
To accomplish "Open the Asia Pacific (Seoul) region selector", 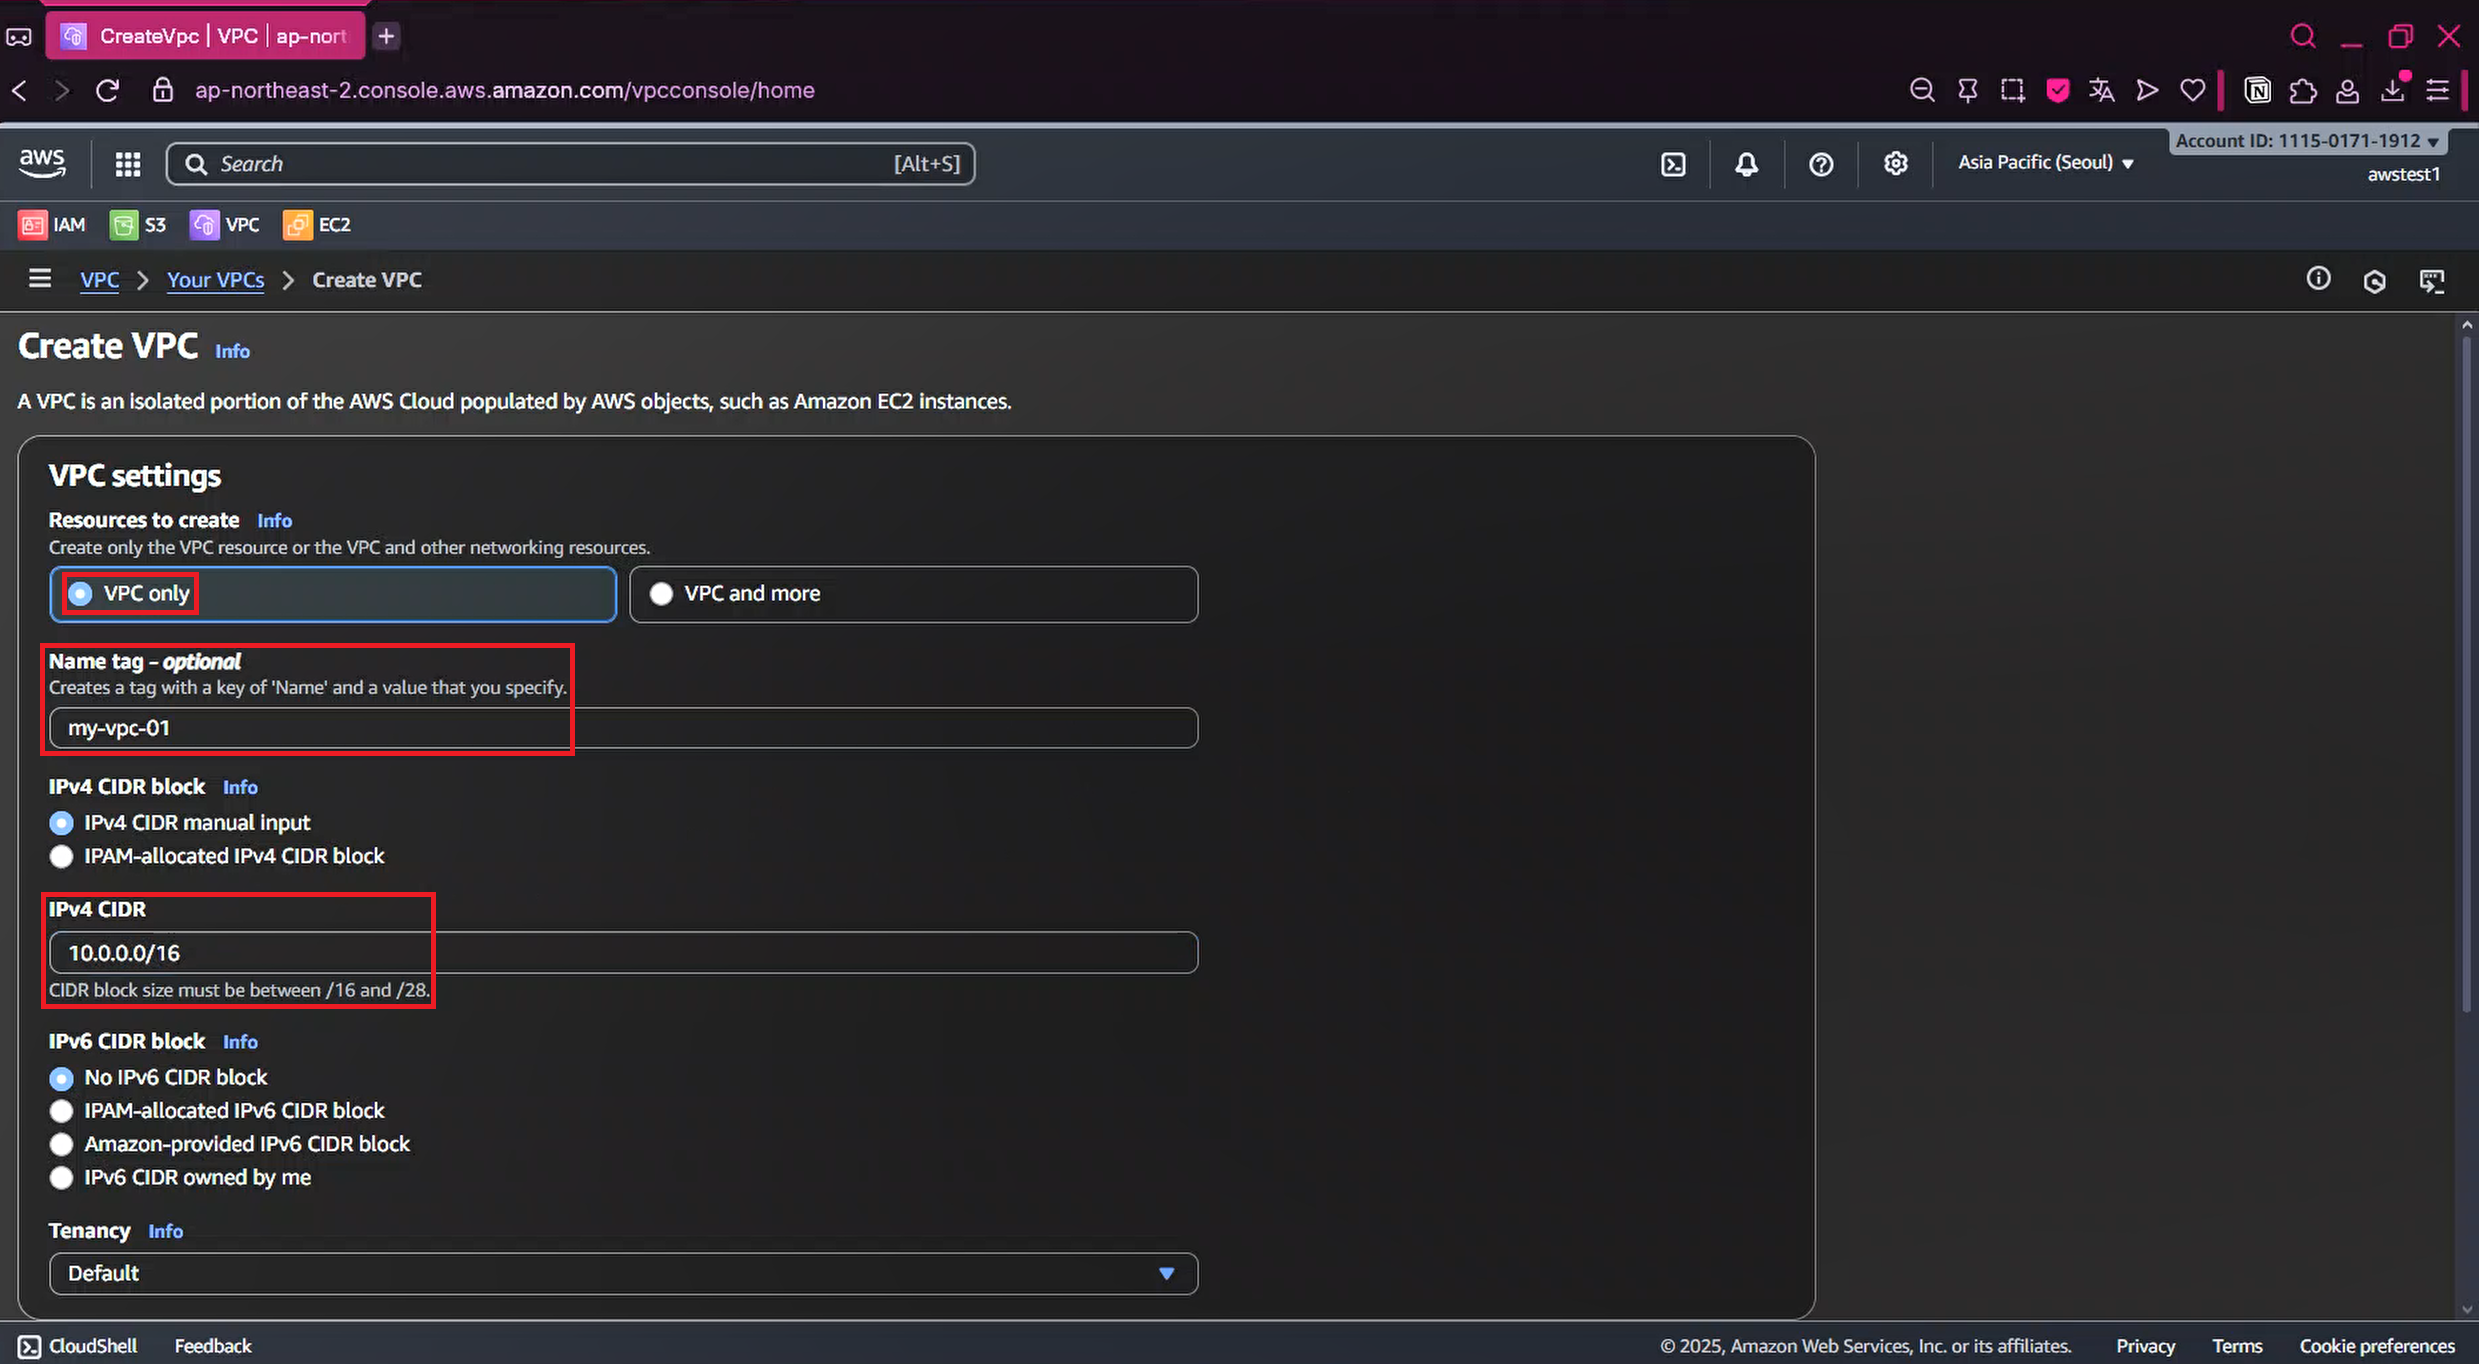I will [2045, 163].
